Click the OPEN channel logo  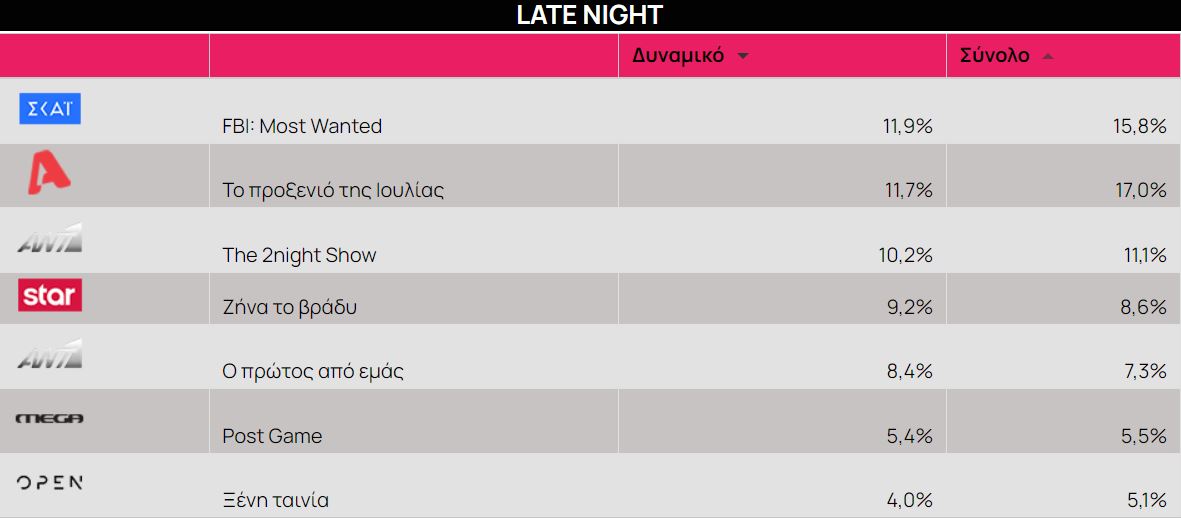pos(49,483)
